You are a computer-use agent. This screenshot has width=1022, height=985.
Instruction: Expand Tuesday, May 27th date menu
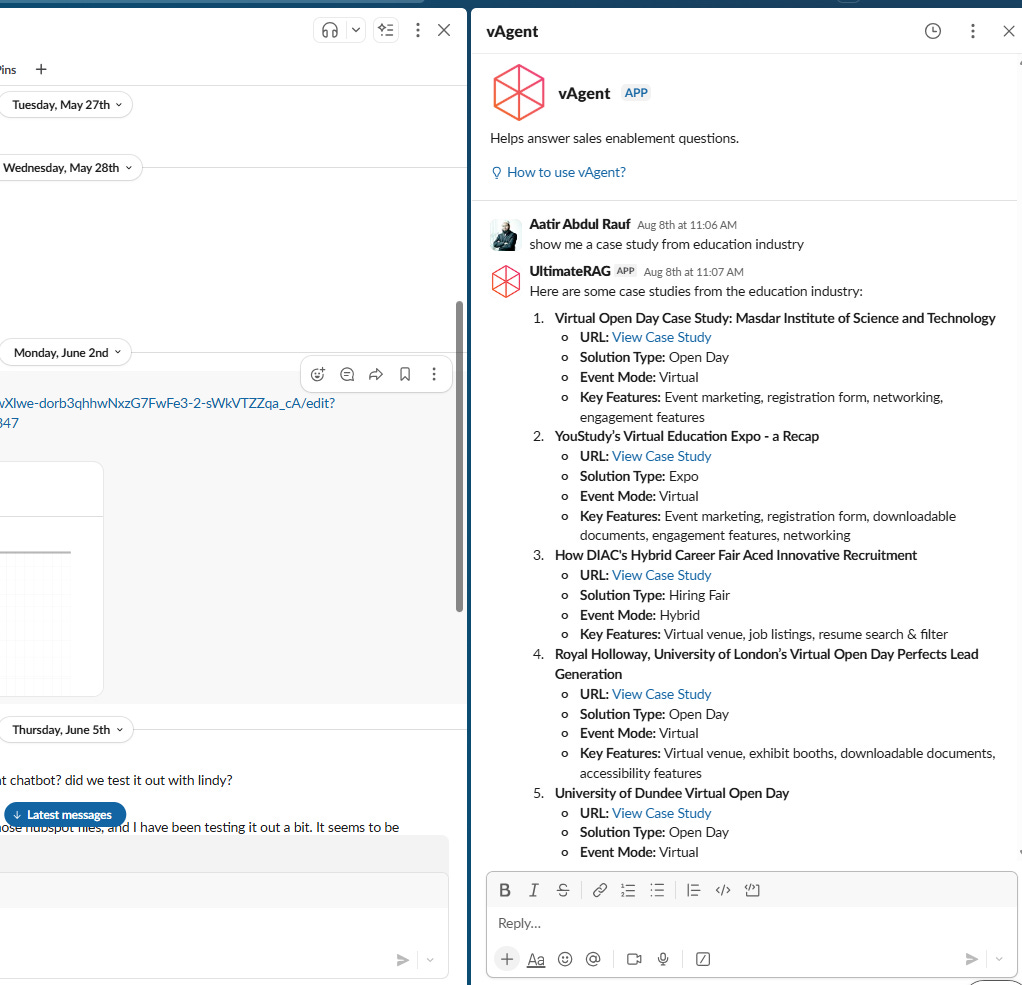(66, 105)
